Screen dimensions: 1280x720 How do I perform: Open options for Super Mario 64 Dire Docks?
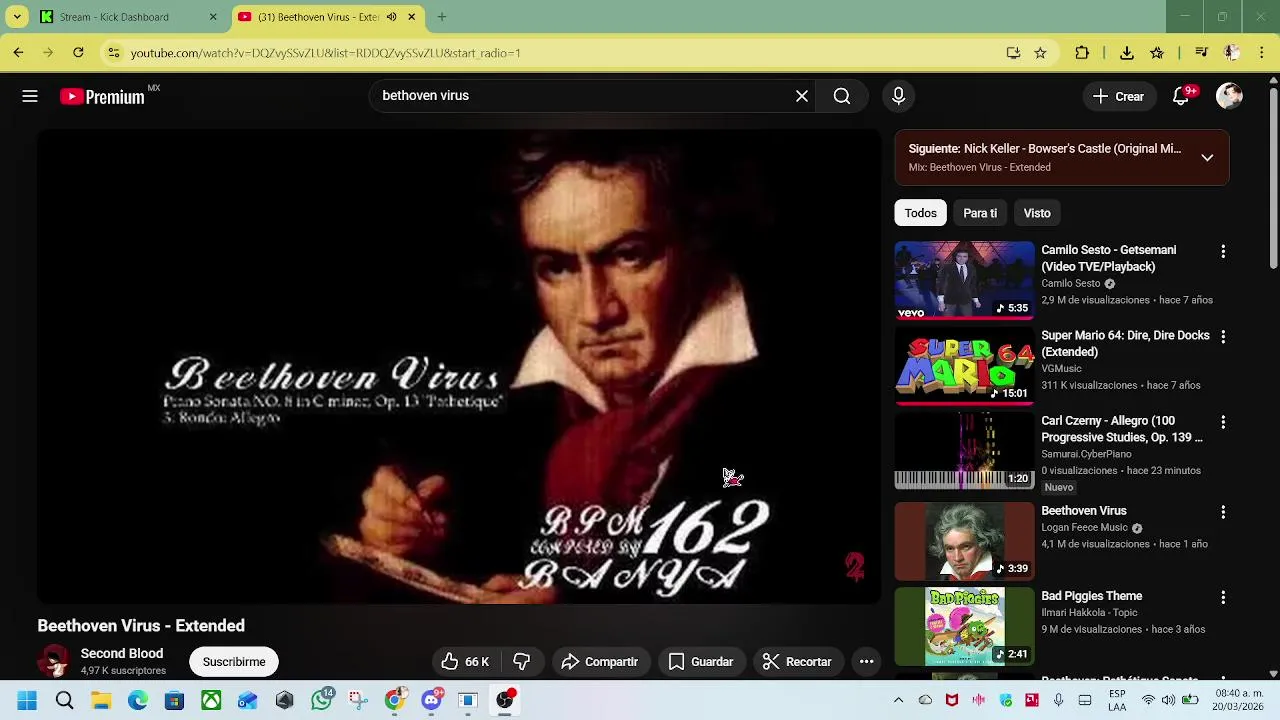[x=1222, y=337]
